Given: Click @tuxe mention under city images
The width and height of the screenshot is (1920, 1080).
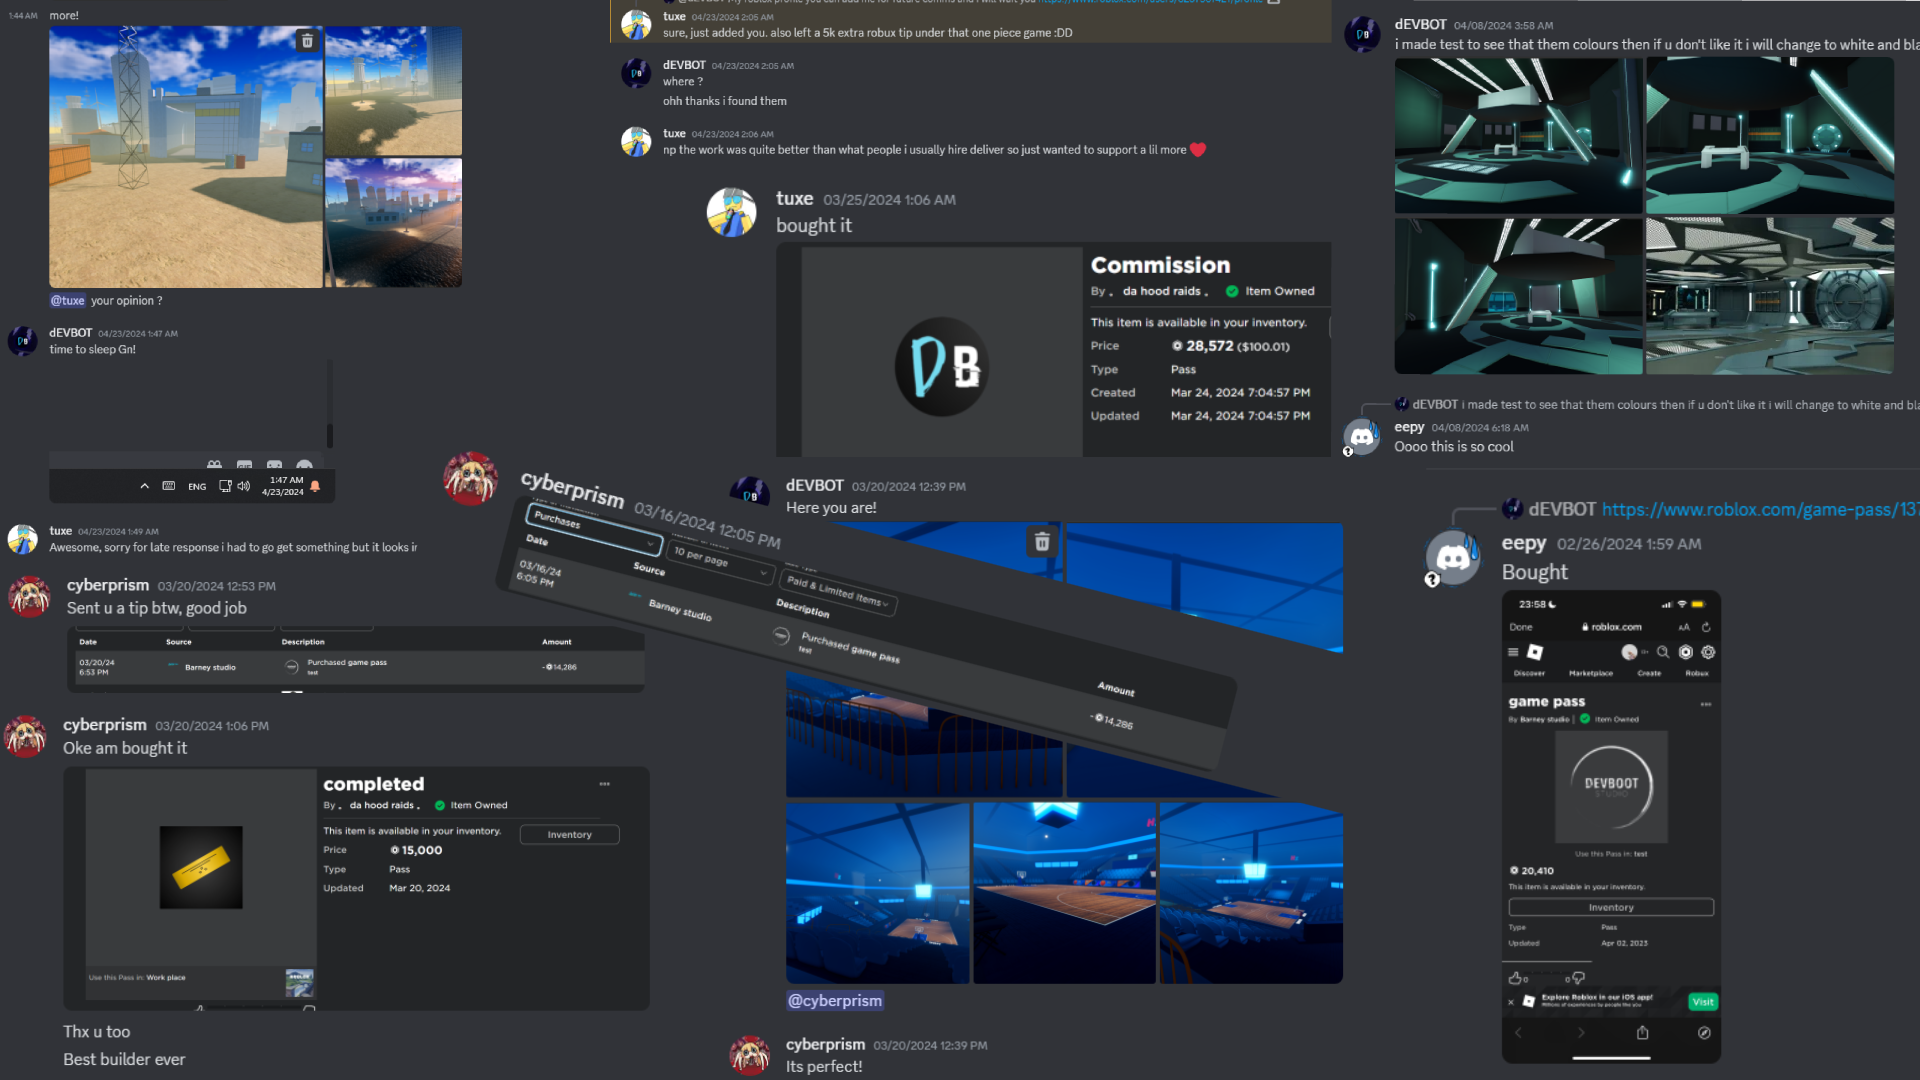Looking at the screenshot, I should pyautogui.click(x=68, y=301).
